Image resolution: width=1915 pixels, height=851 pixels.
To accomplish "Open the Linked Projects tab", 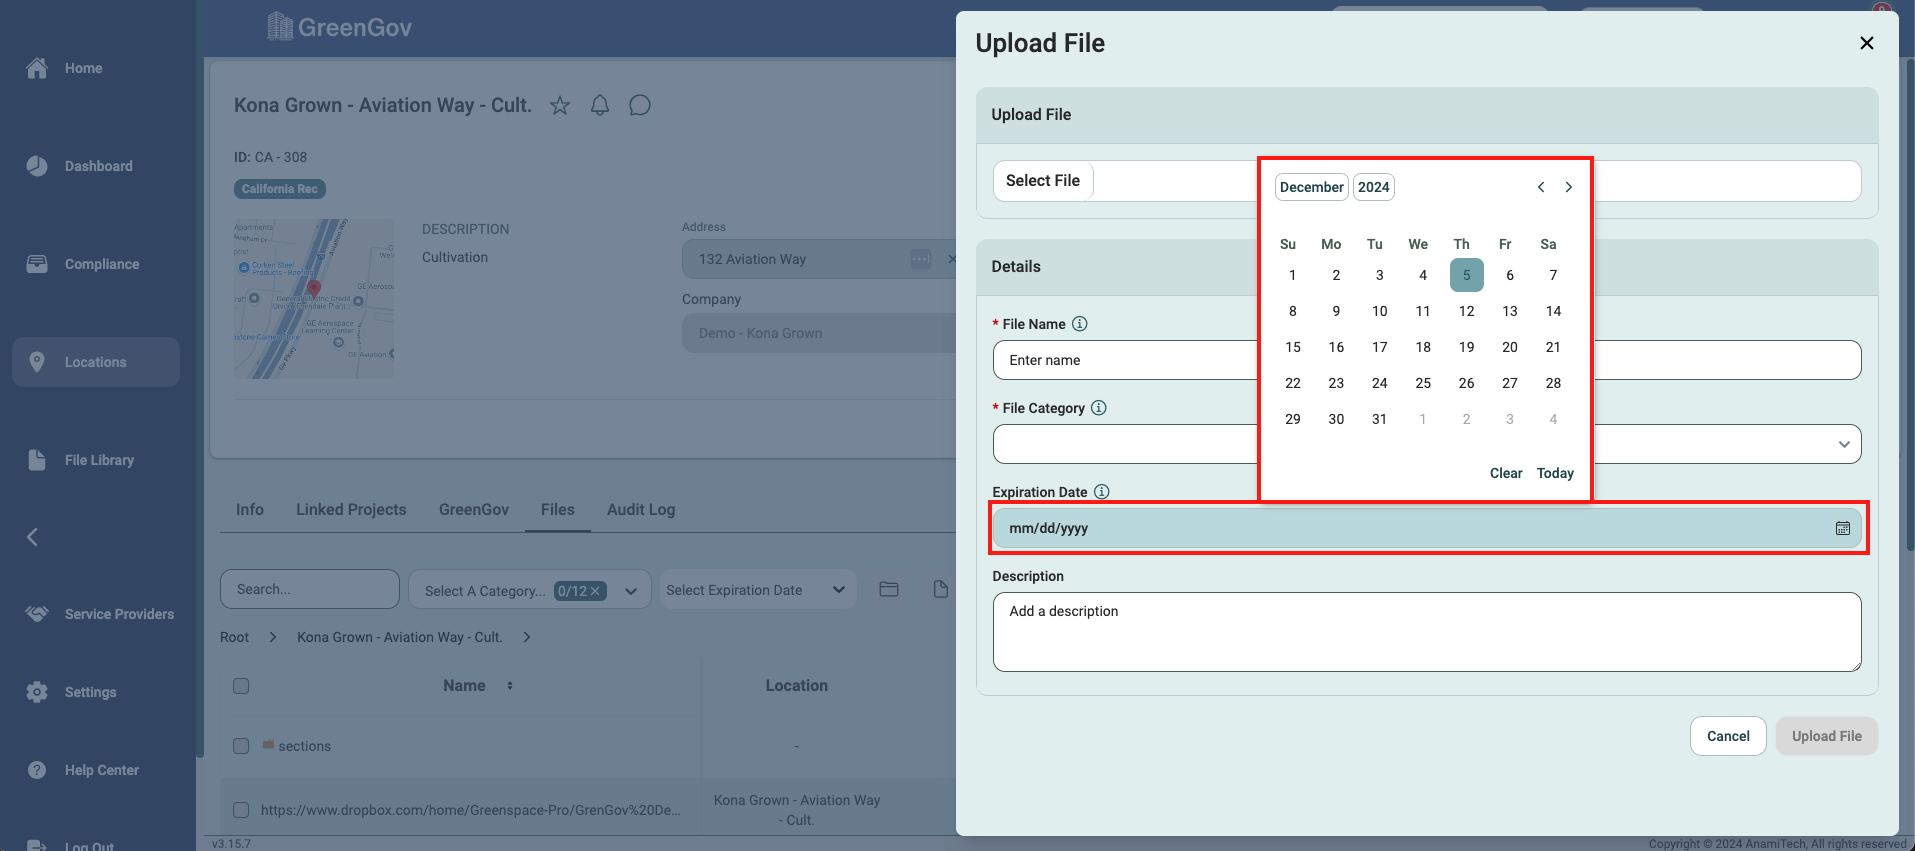I will (x=351, y=510).
